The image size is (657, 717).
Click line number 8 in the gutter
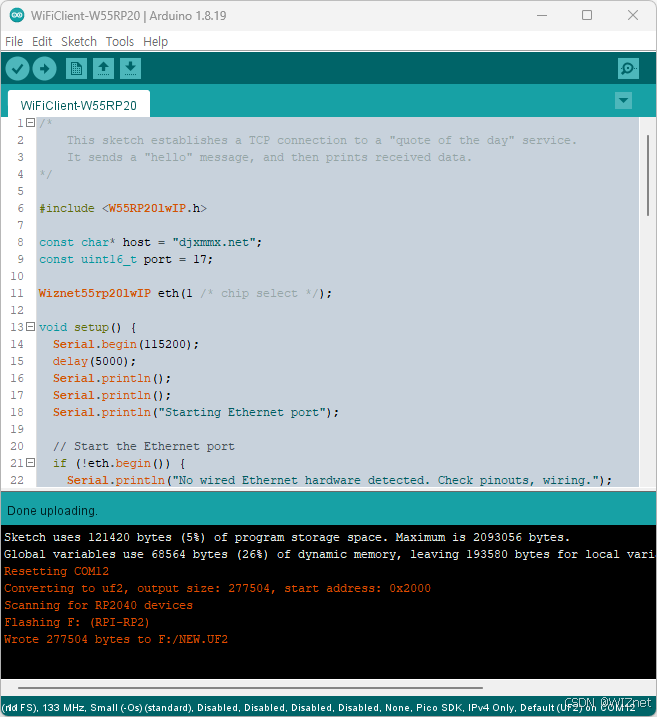21,242
